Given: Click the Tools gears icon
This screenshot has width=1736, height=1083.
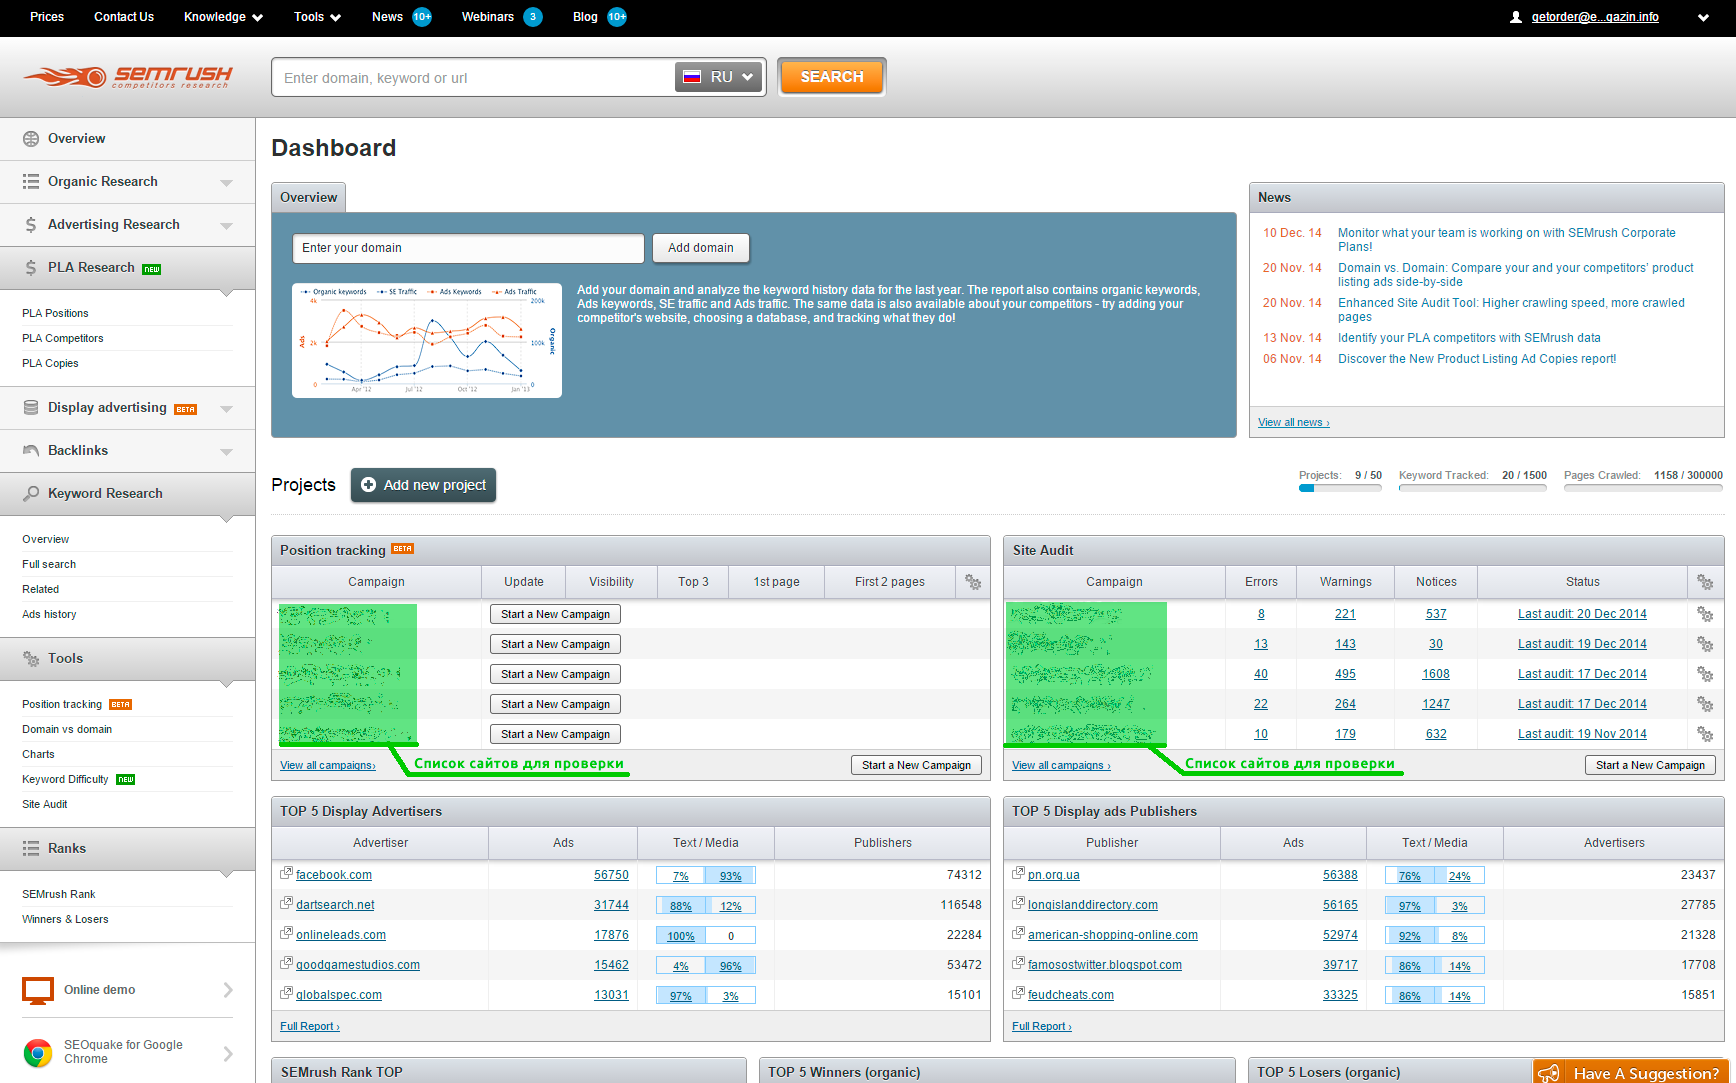Looking at the screenshot, I should pyautogui.click(x=31, y=659).
